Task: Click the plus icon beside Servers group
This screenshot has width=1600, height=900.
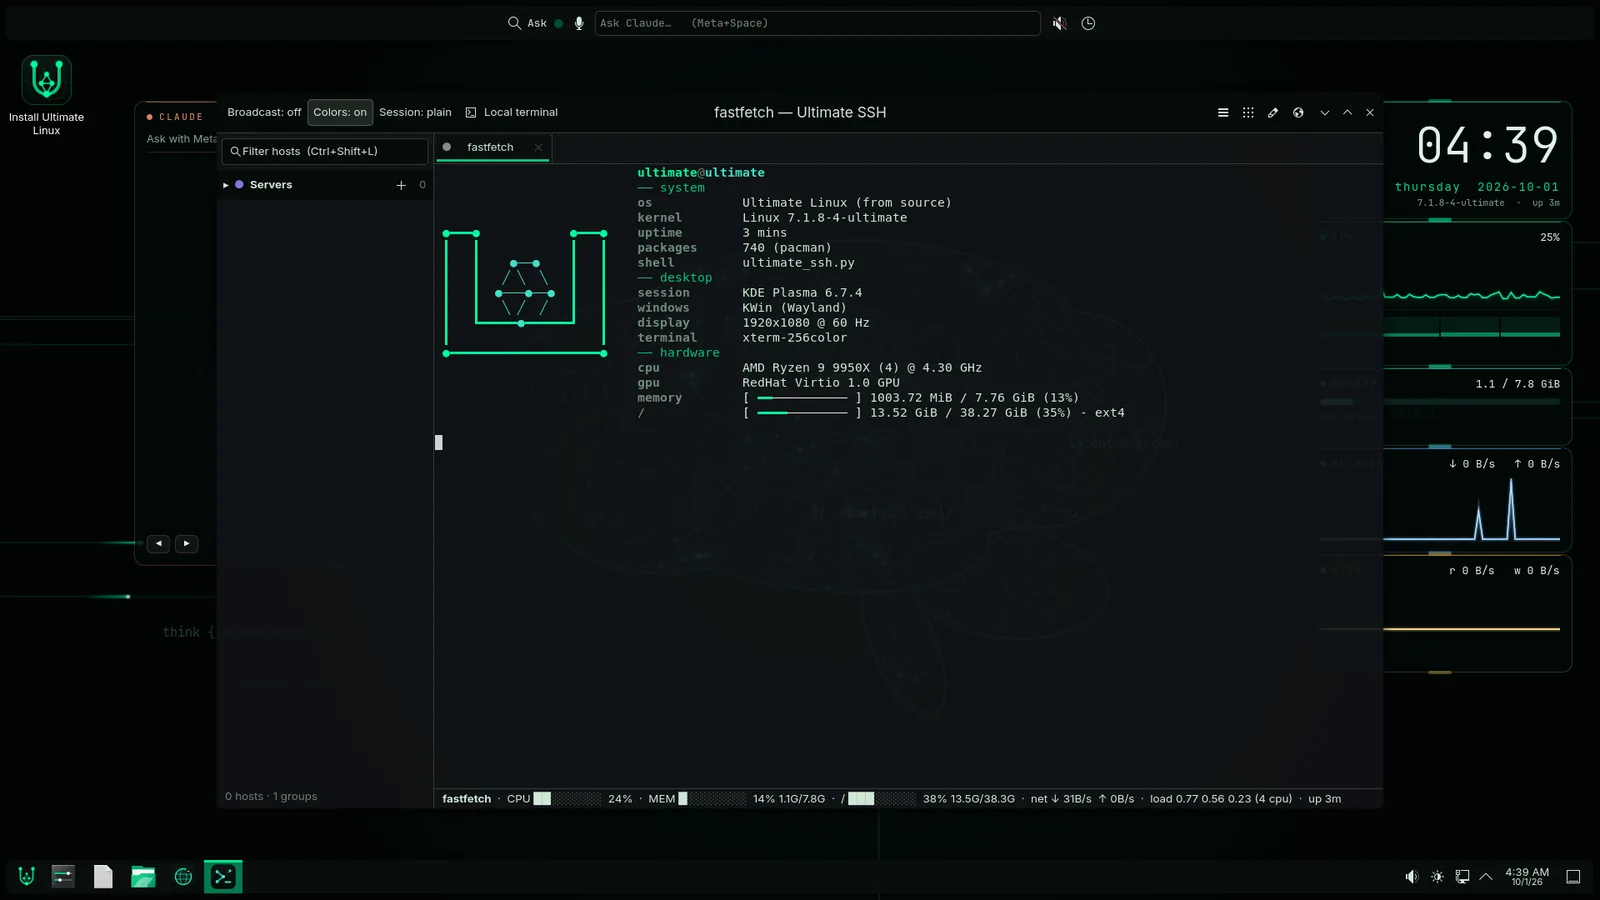Action: (401, 185)
